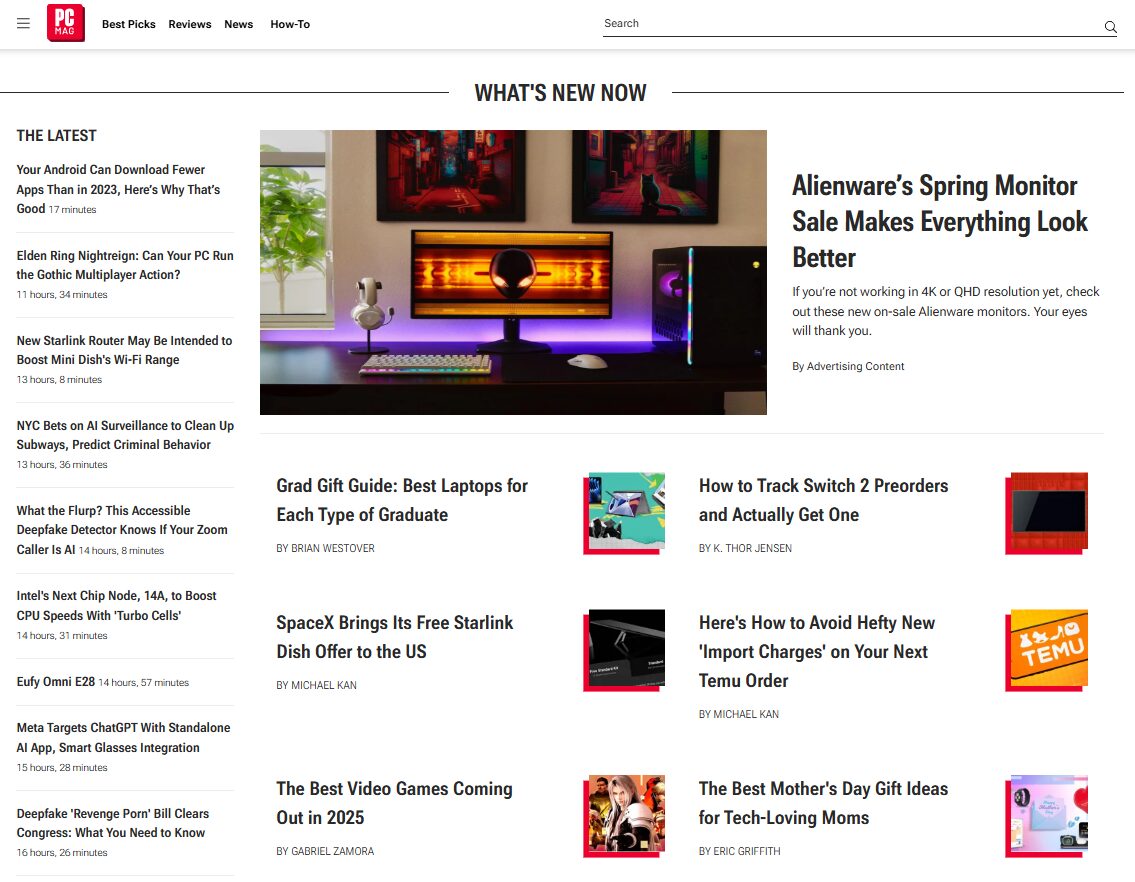The width and height of the screenshot is (1135, 882).
Task: Open Best Video Games Coming Out in 2025
Action: click(x=394, y=802)
